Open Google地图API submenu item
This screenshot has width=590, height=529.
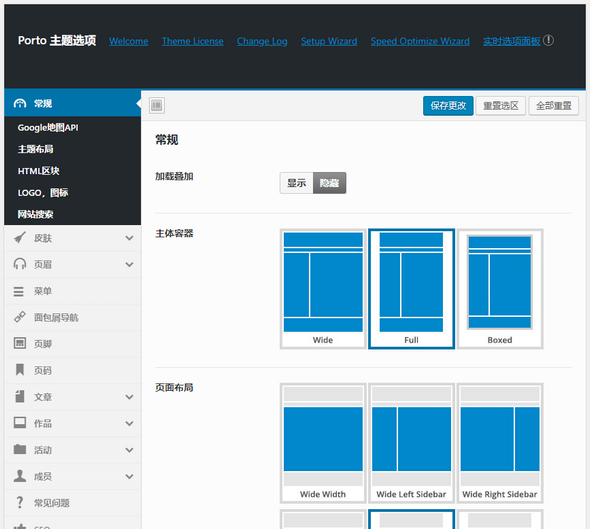tap(48, 128)
